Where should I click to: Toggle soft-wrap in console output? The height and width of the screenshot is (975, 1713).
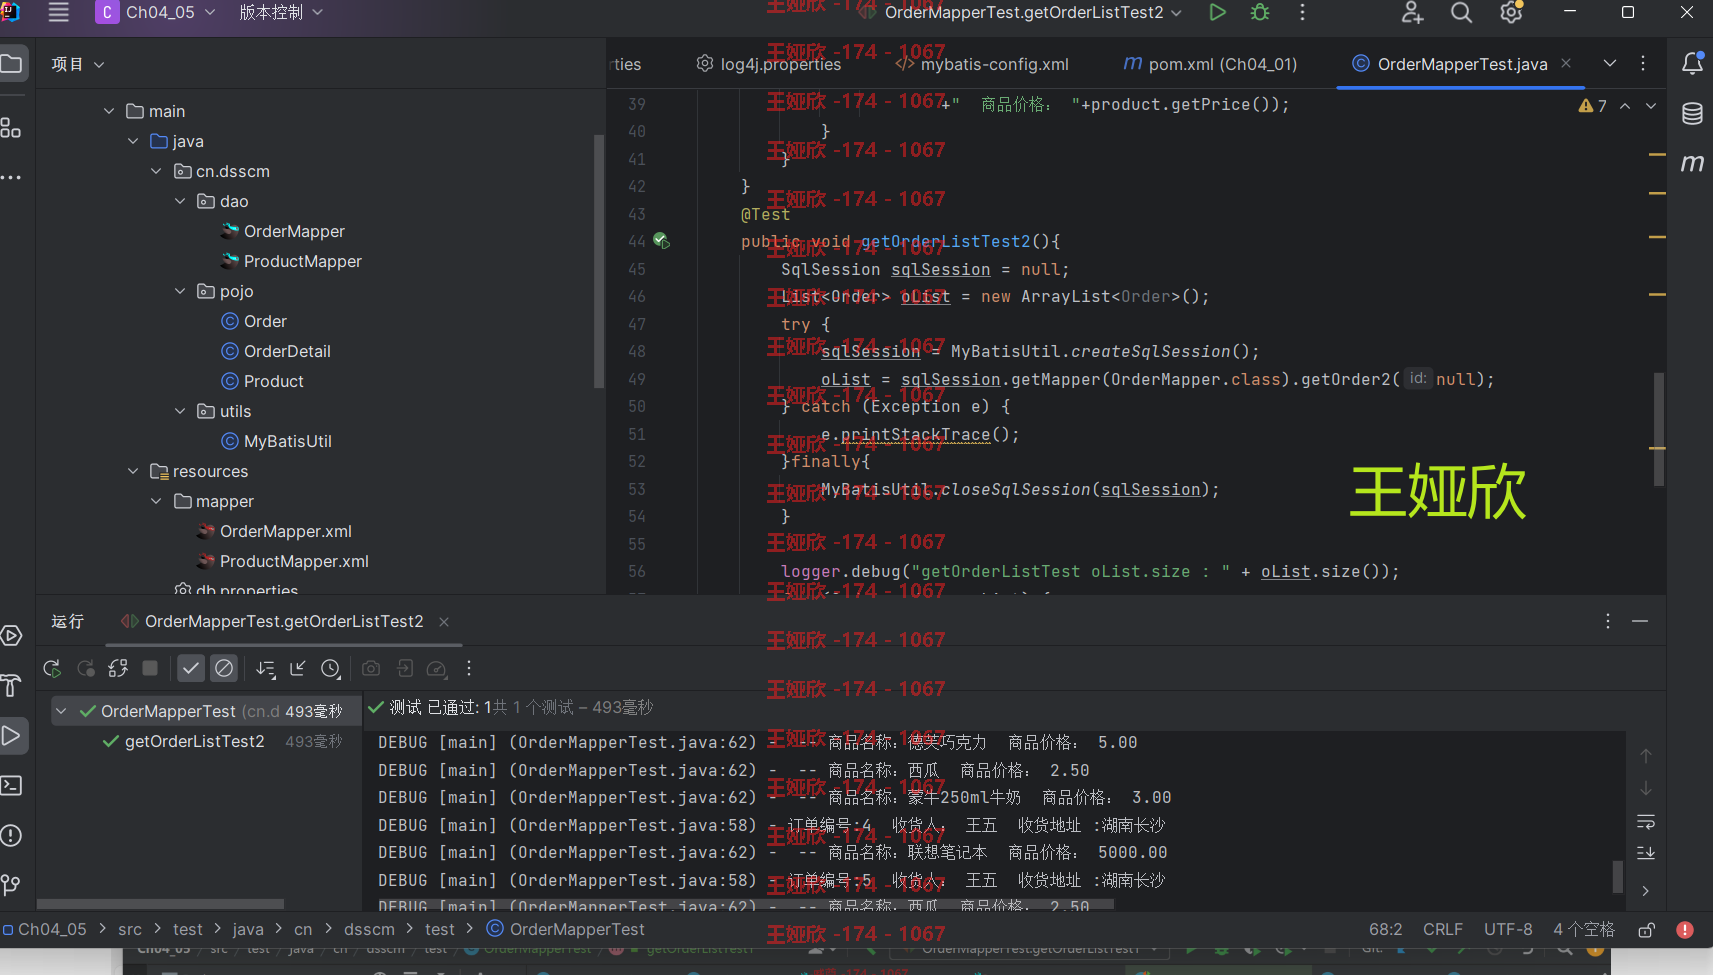(1646, 822)
